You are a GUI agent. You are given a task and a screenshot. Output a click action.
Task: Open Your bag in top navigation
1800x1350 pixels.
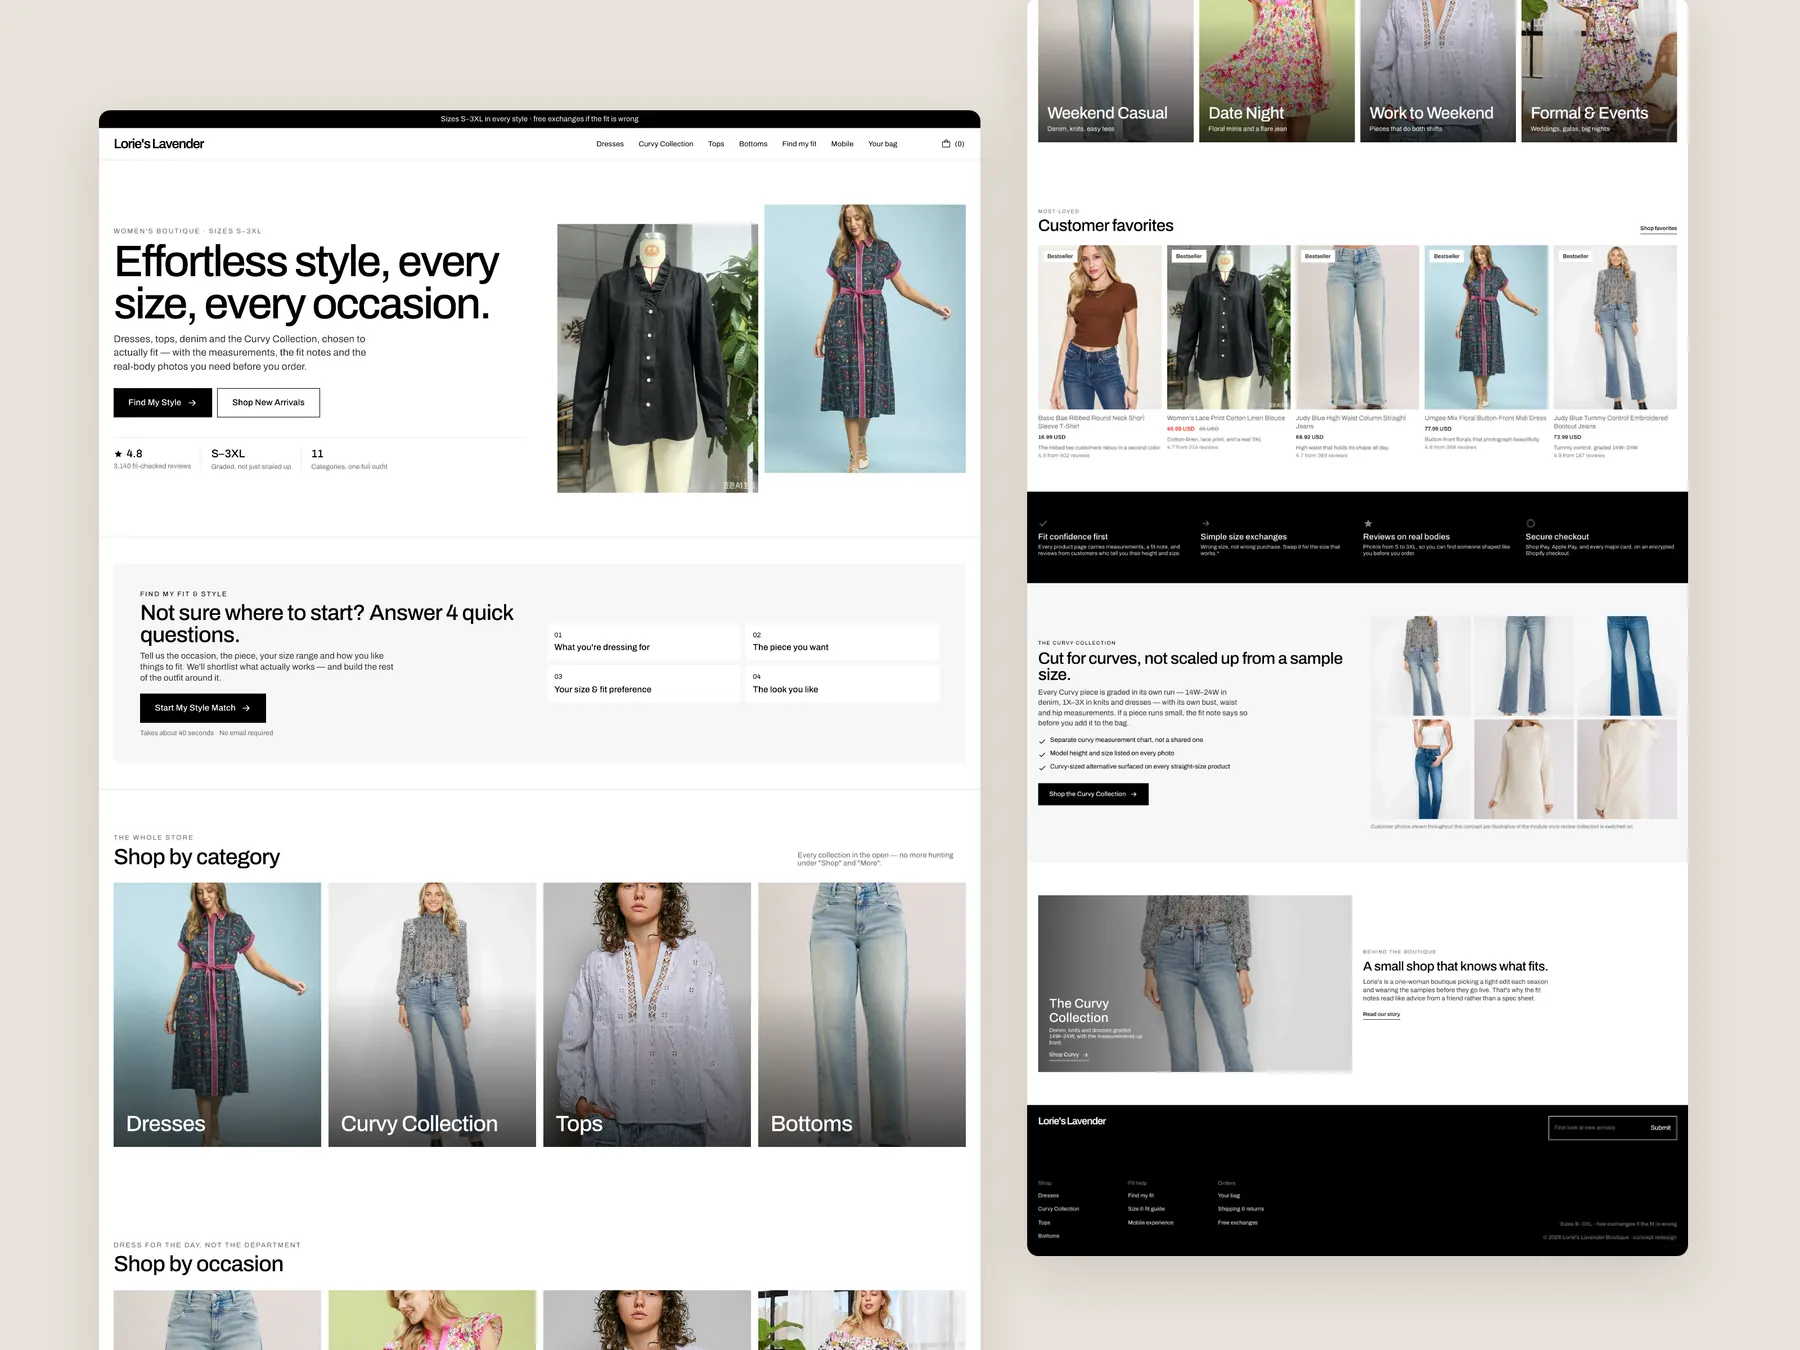click(883, 144)
